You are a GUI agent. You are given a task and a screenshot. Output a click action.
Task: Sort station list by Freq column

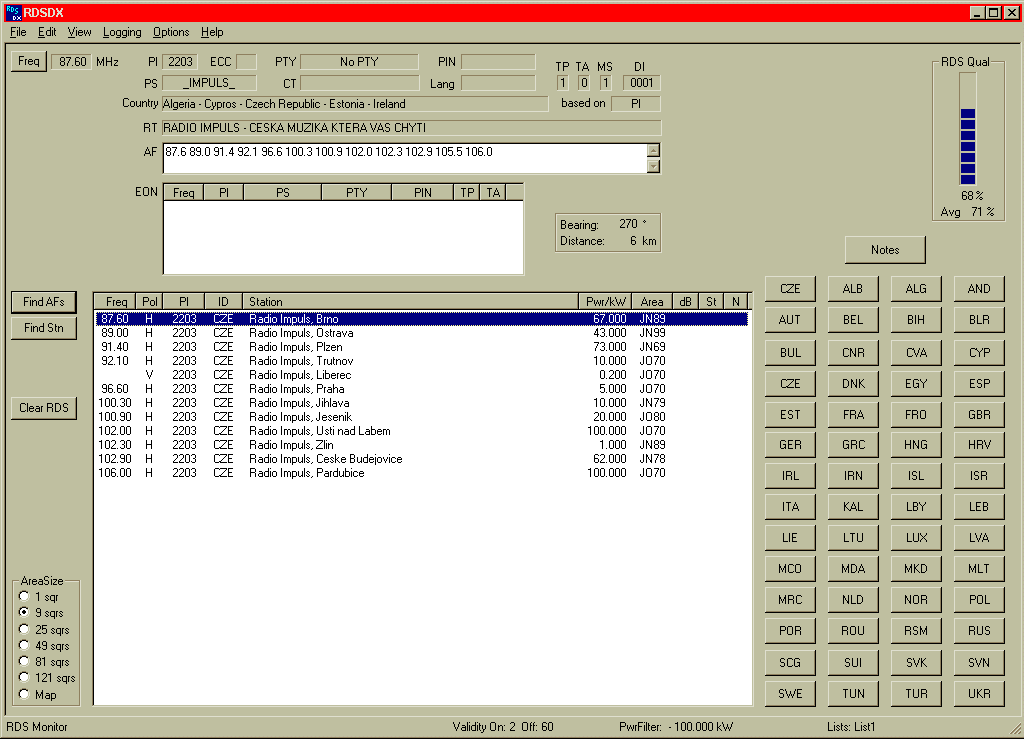tap(116, 302)
